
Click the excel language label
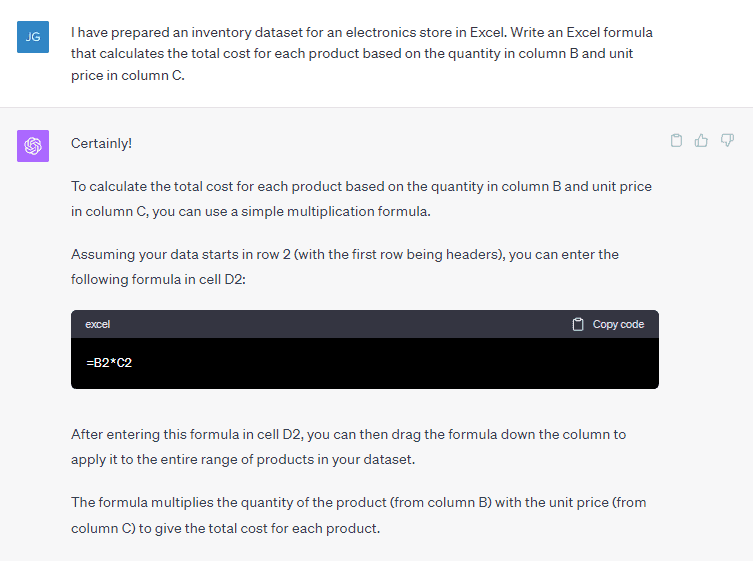(97, 324)
